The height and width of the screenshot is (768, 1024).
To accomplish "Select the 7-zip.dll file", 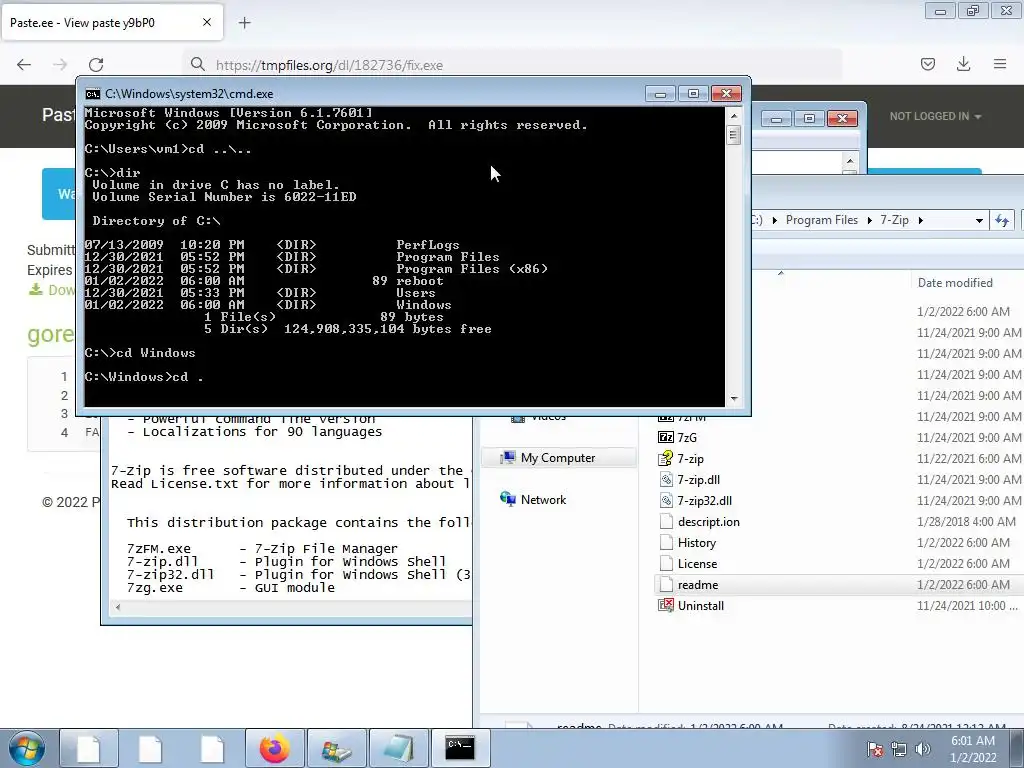I will pos(699,479).
